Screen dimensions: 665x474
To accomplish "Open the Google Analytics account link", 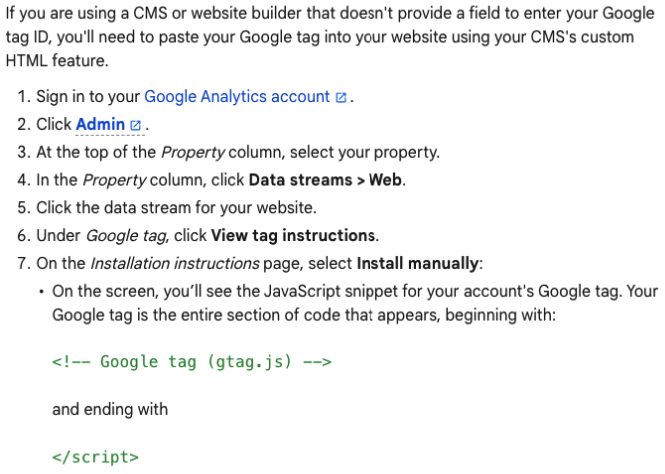I will pos(236,97).
